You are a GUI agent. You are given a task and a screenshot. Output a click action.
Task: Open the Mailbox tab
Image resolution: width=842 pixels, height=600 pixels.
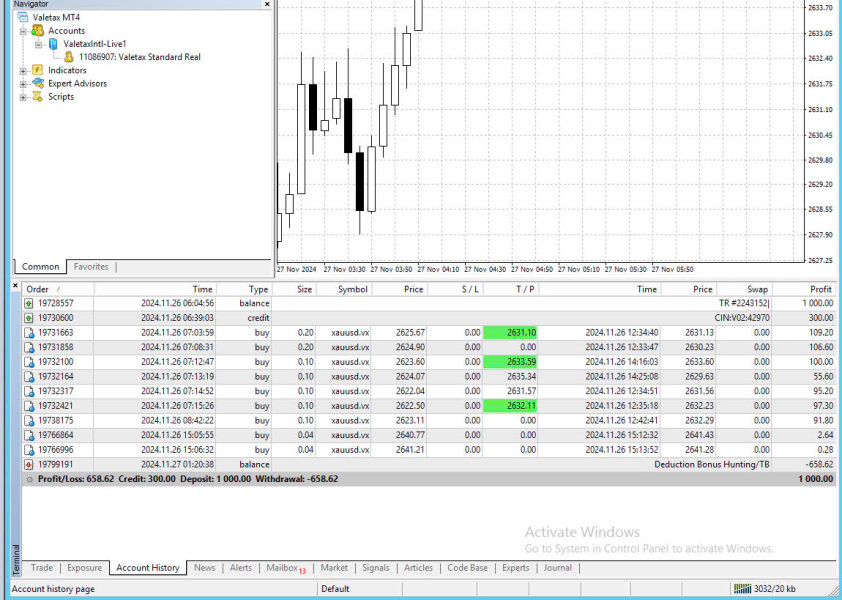286,568
